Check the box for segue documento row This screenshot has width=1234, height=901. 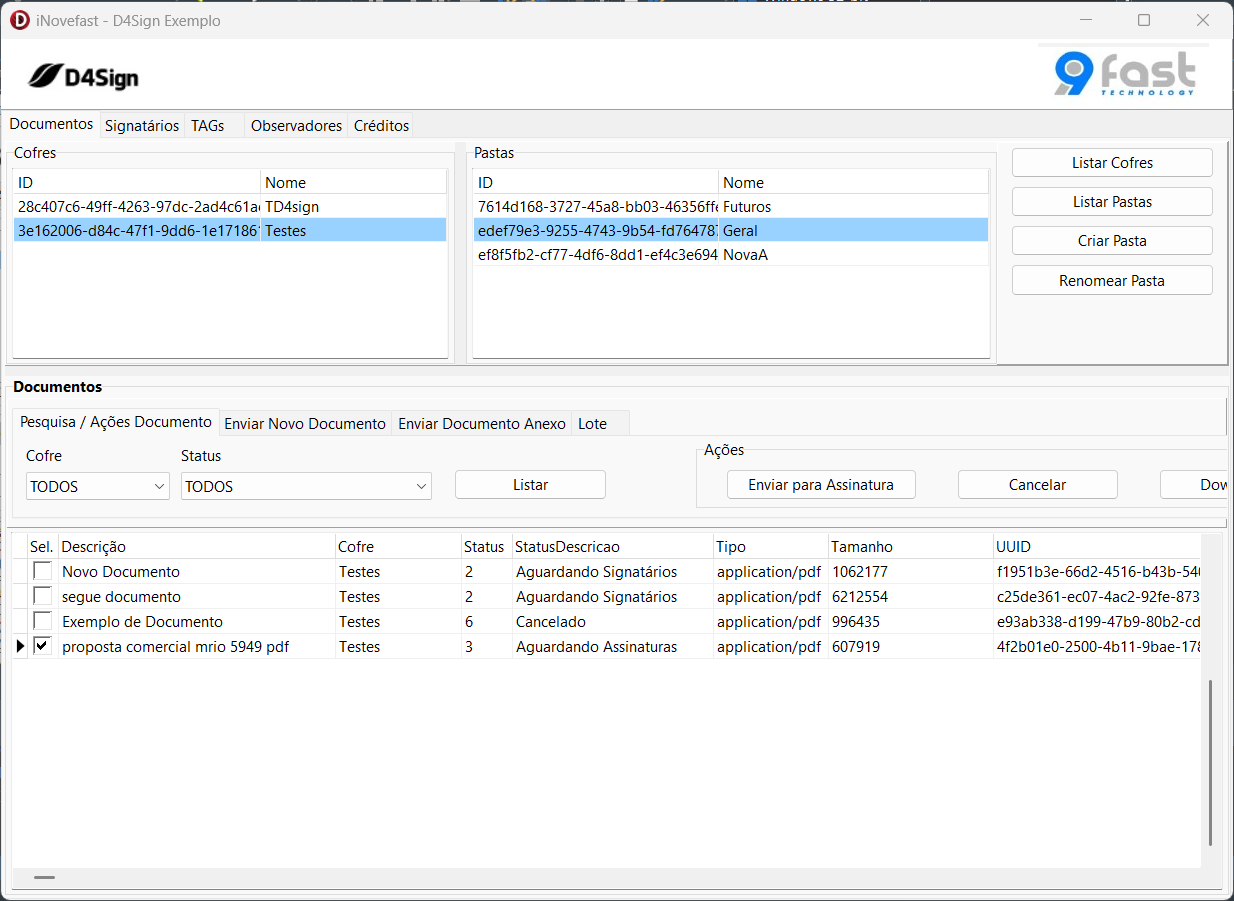(42, 596)
